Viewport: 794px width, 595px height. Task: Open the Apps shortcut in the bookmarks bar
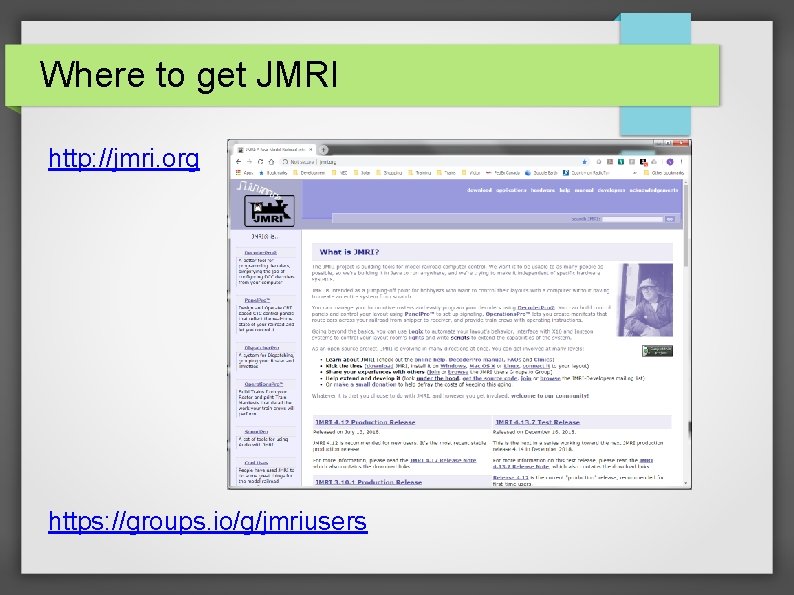coord(245,173)
